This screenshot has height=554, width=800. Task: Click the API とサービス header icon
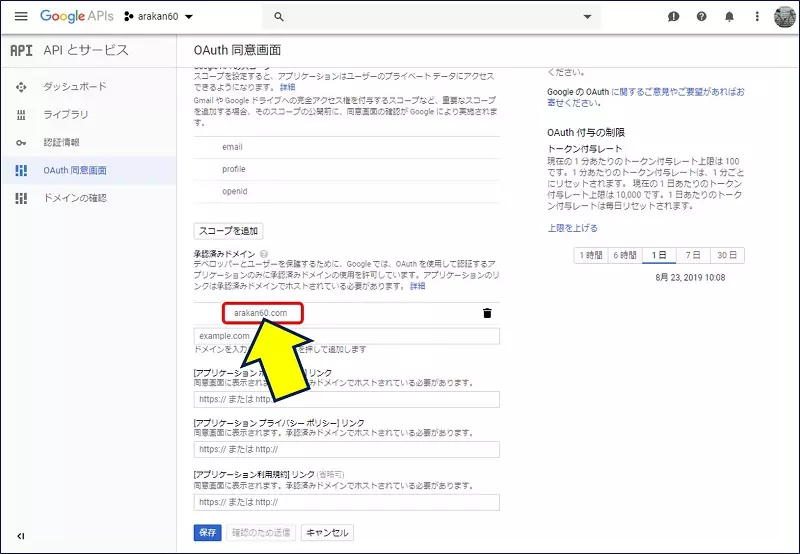(21, 50)
